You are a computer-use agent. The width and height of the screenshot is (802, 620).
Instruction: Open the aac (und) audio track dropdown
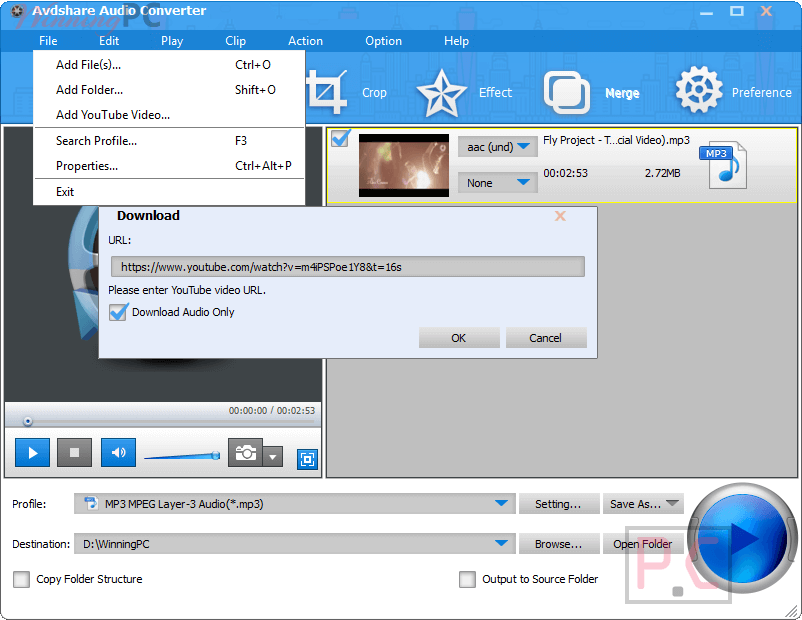coord(498,147)
